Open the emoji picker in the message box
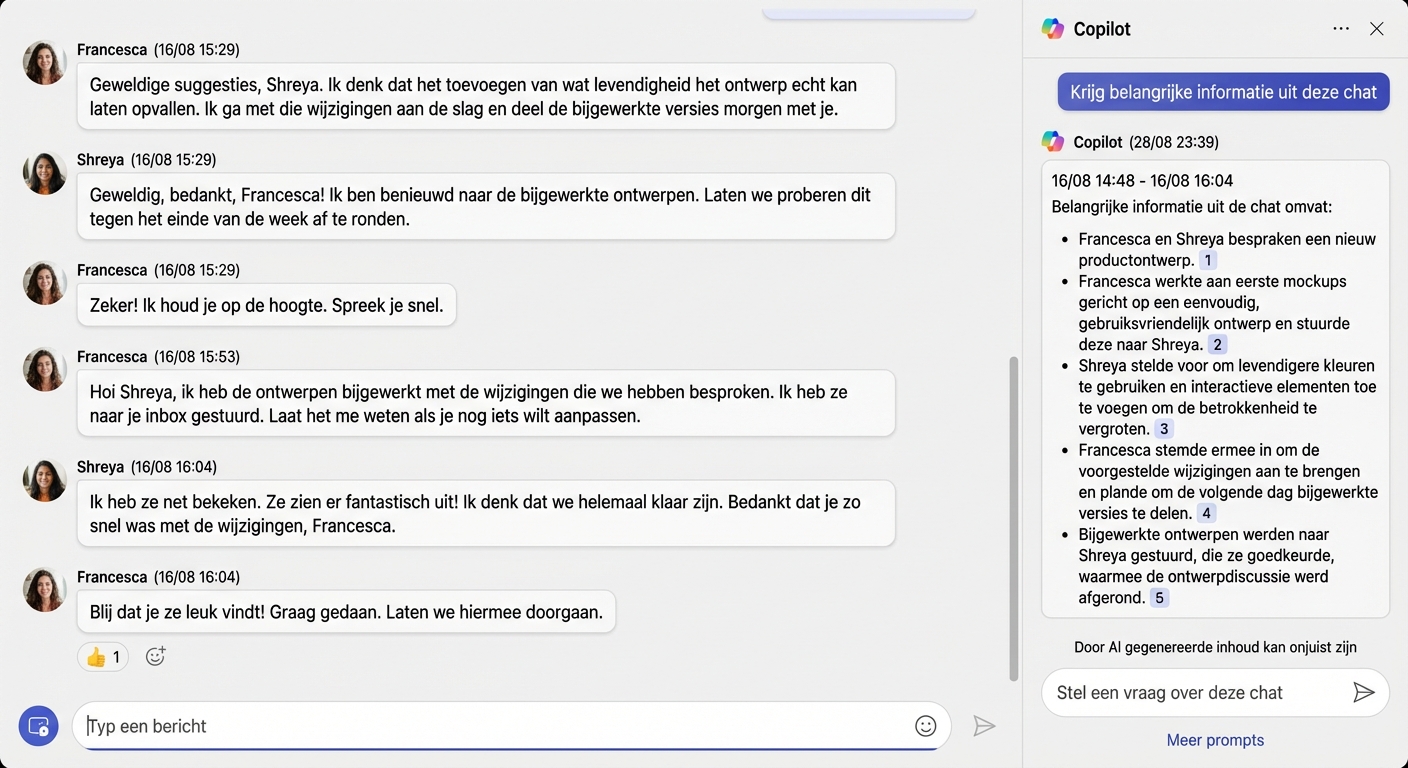 [925, 725]
